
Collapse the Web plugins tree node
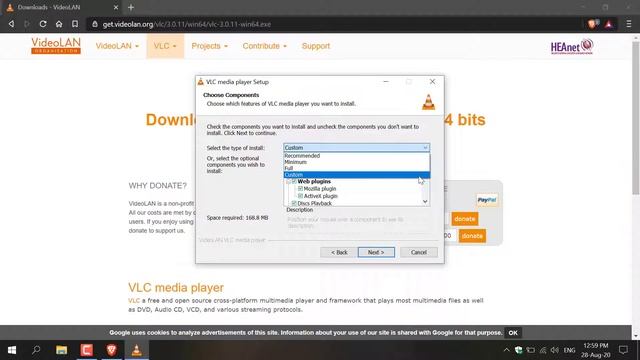[x=288, y=181]
